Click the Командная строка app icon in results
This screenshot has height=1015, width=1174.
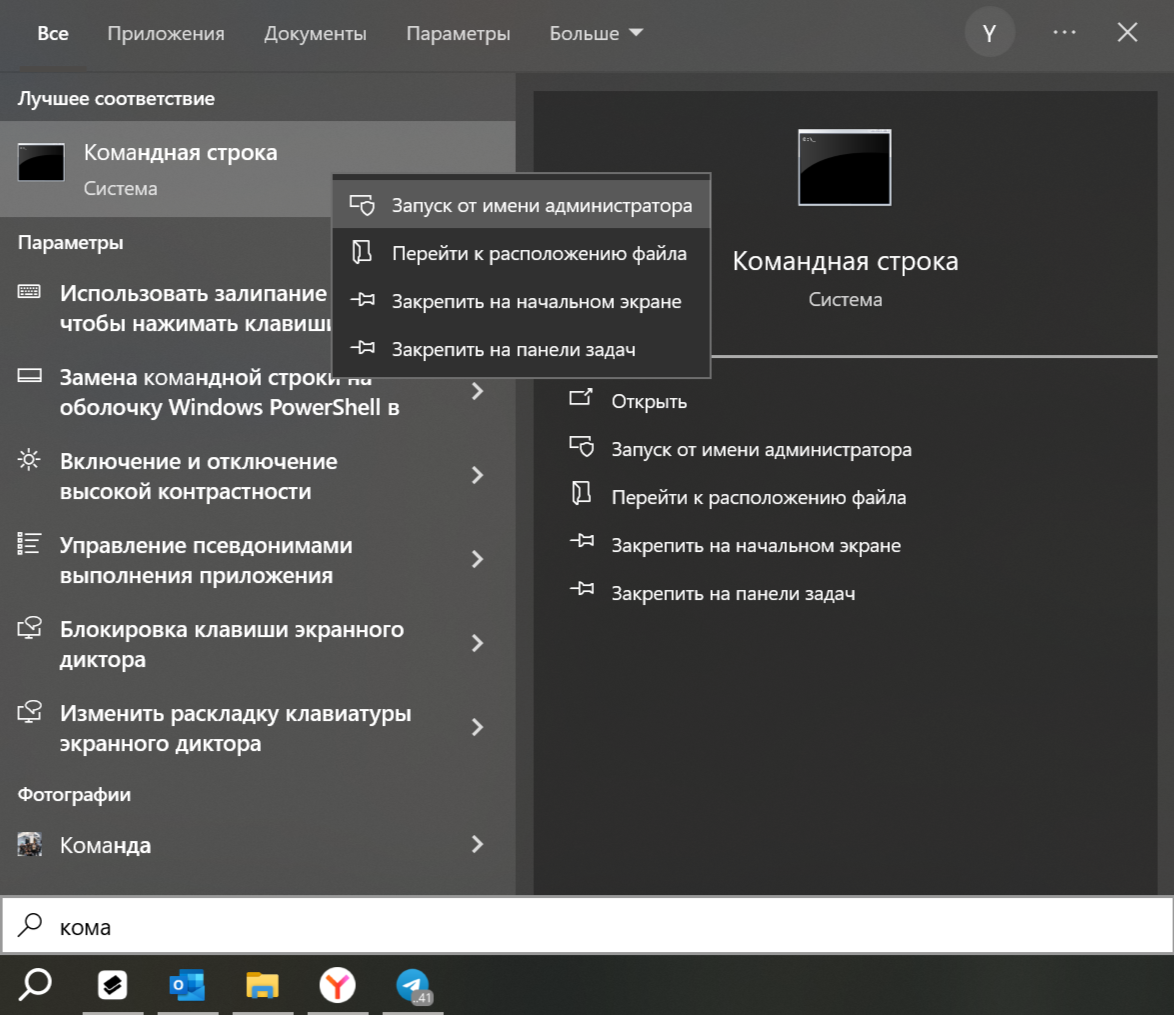(41, 161)
